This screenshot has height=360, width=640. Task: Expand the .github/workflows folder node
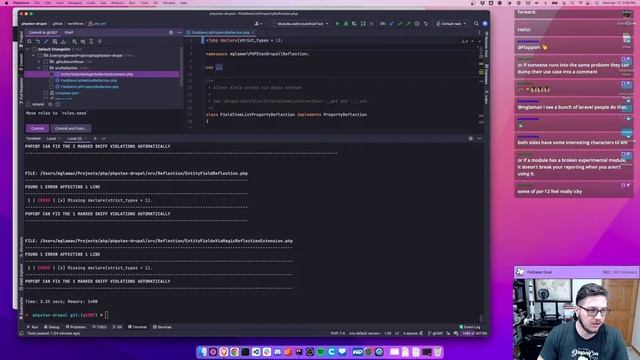point(39,62)
